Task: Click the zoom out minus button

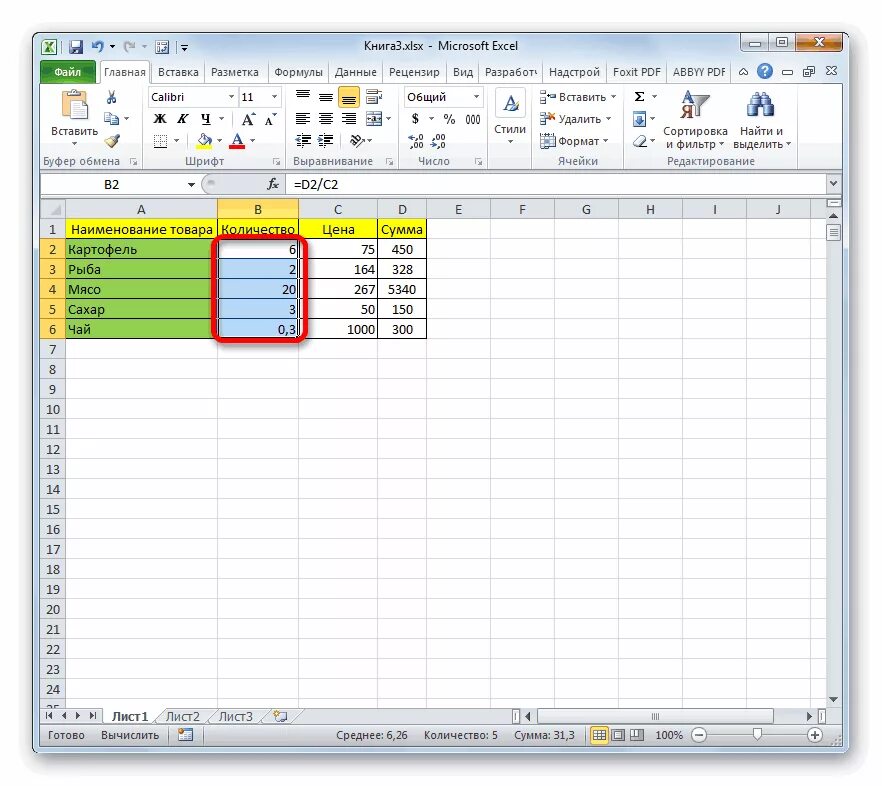Action: tap(699, 735)
